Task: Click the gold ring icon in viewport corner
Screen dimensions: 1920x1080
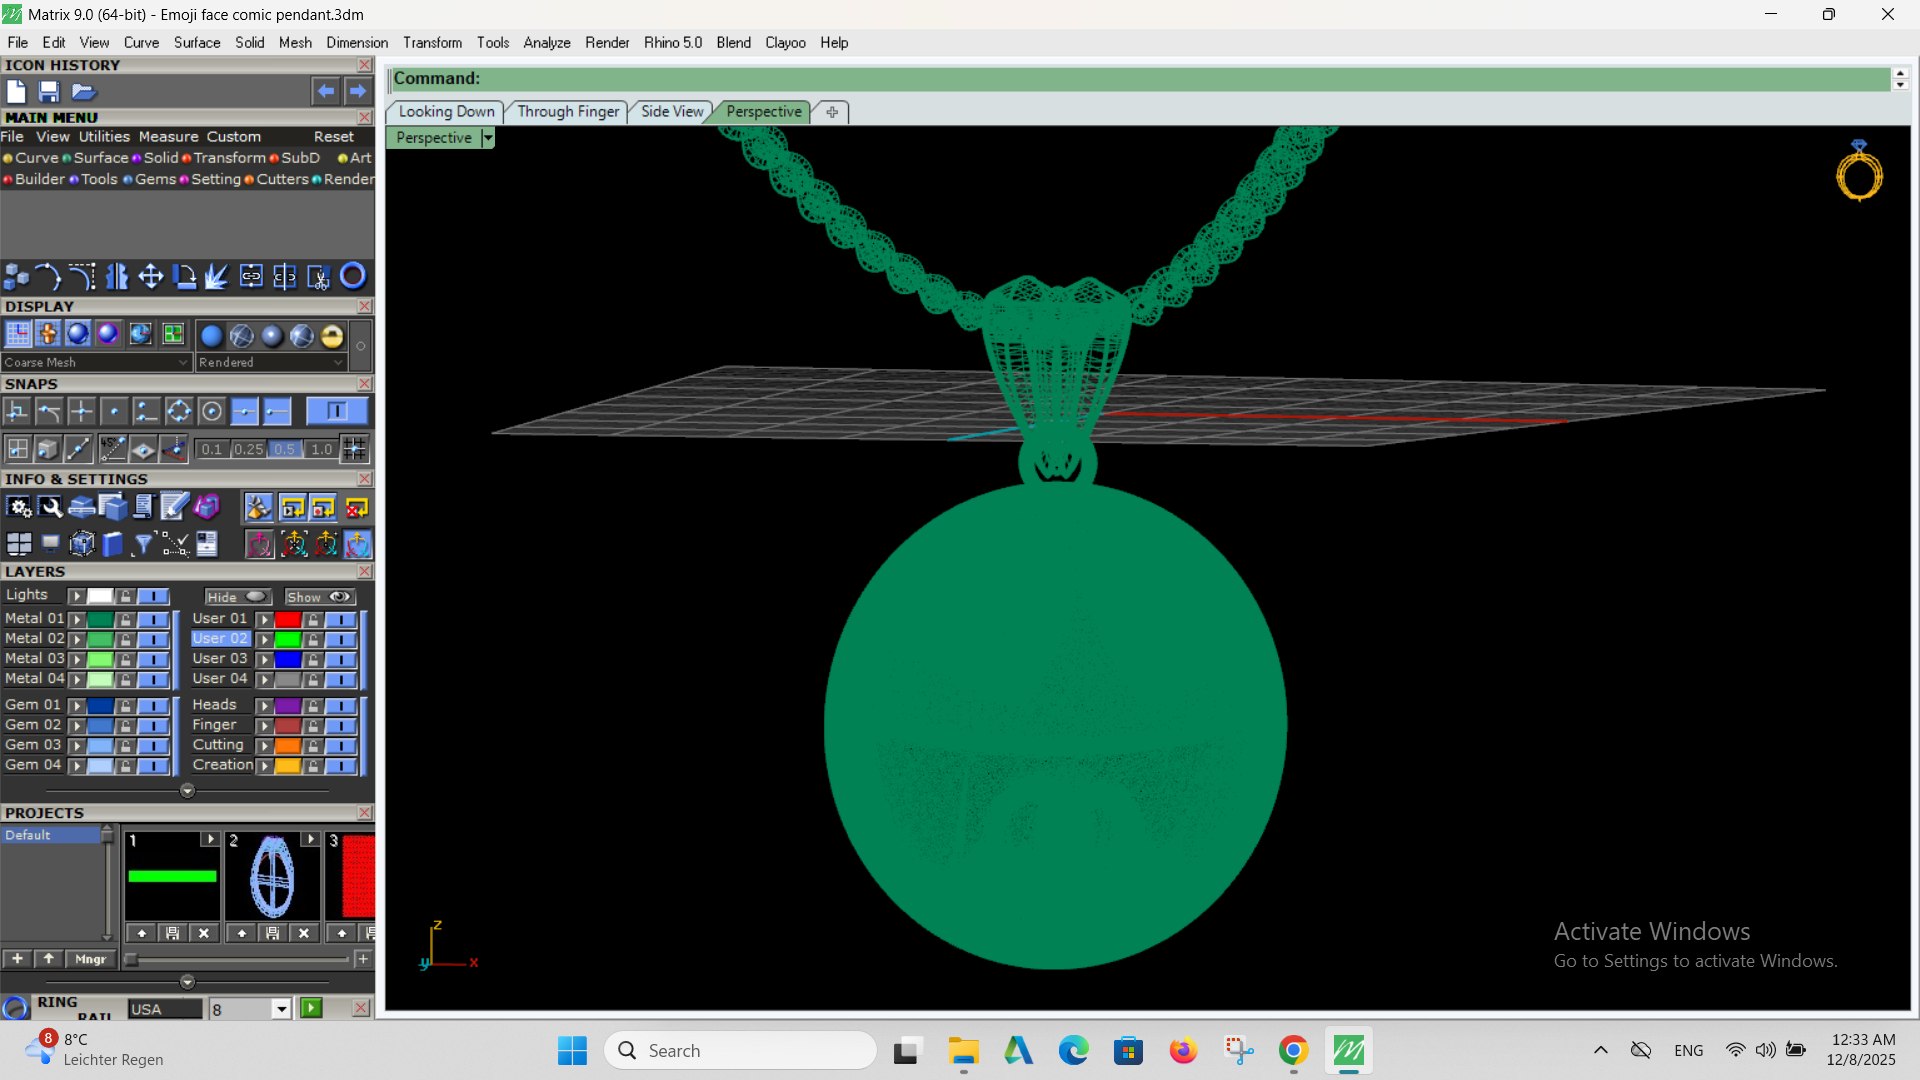Action: (x=1859, y=171)
